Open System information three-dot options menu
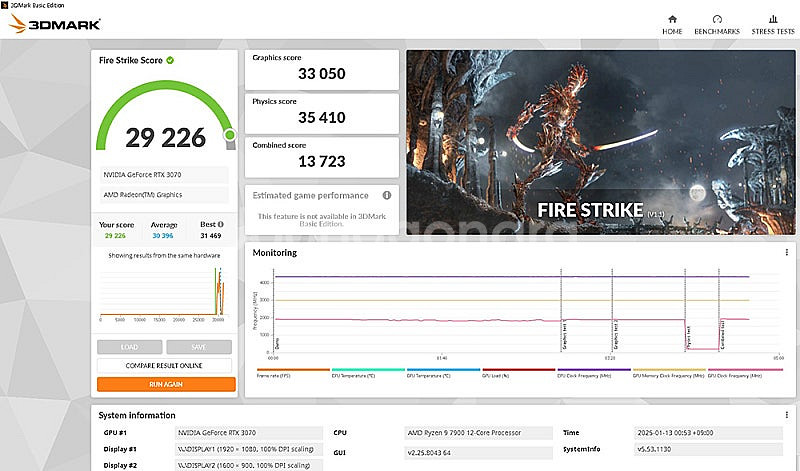Image resolution: width=800 pixels, height=471 pixels. click(x=786, y=415)
